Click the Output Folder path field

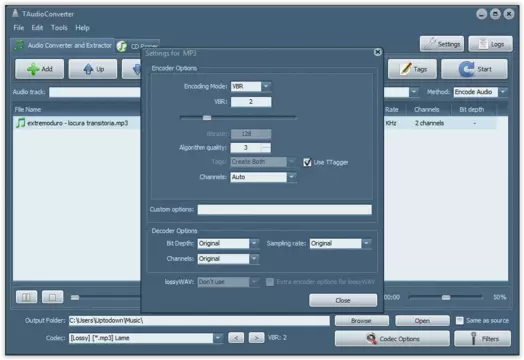point(199,321)
